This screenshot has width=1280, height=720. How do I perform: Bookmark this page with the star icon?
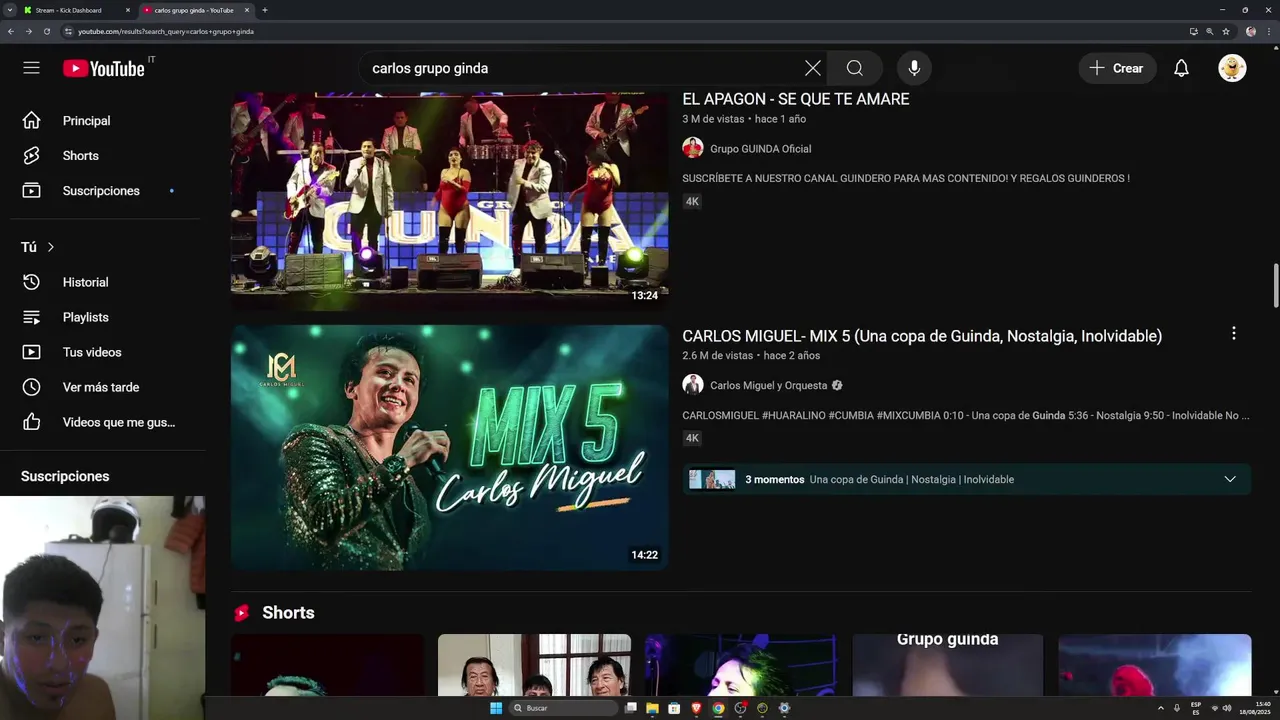click(x=1226, y=31)
